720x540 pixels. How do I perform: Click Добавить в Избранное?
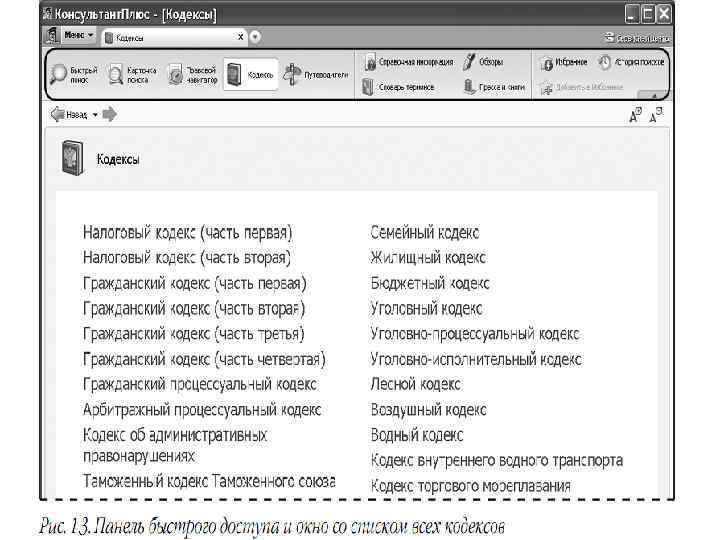coord(582,87)
